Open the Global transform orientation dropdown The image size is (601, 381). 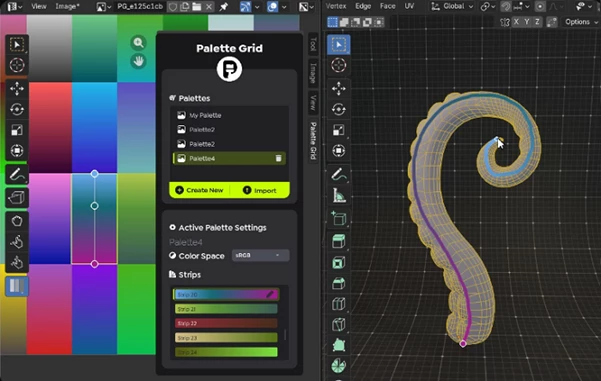[452, 7]
